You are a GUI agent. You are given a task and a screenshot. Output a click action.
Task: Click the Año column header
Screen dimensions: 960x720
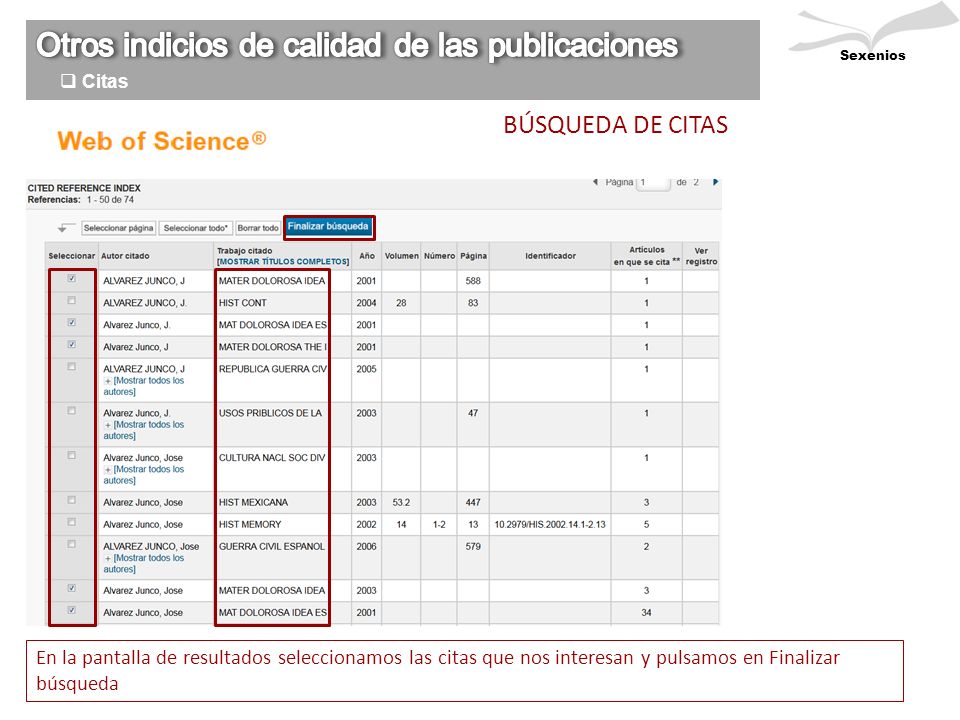[367, 256]
